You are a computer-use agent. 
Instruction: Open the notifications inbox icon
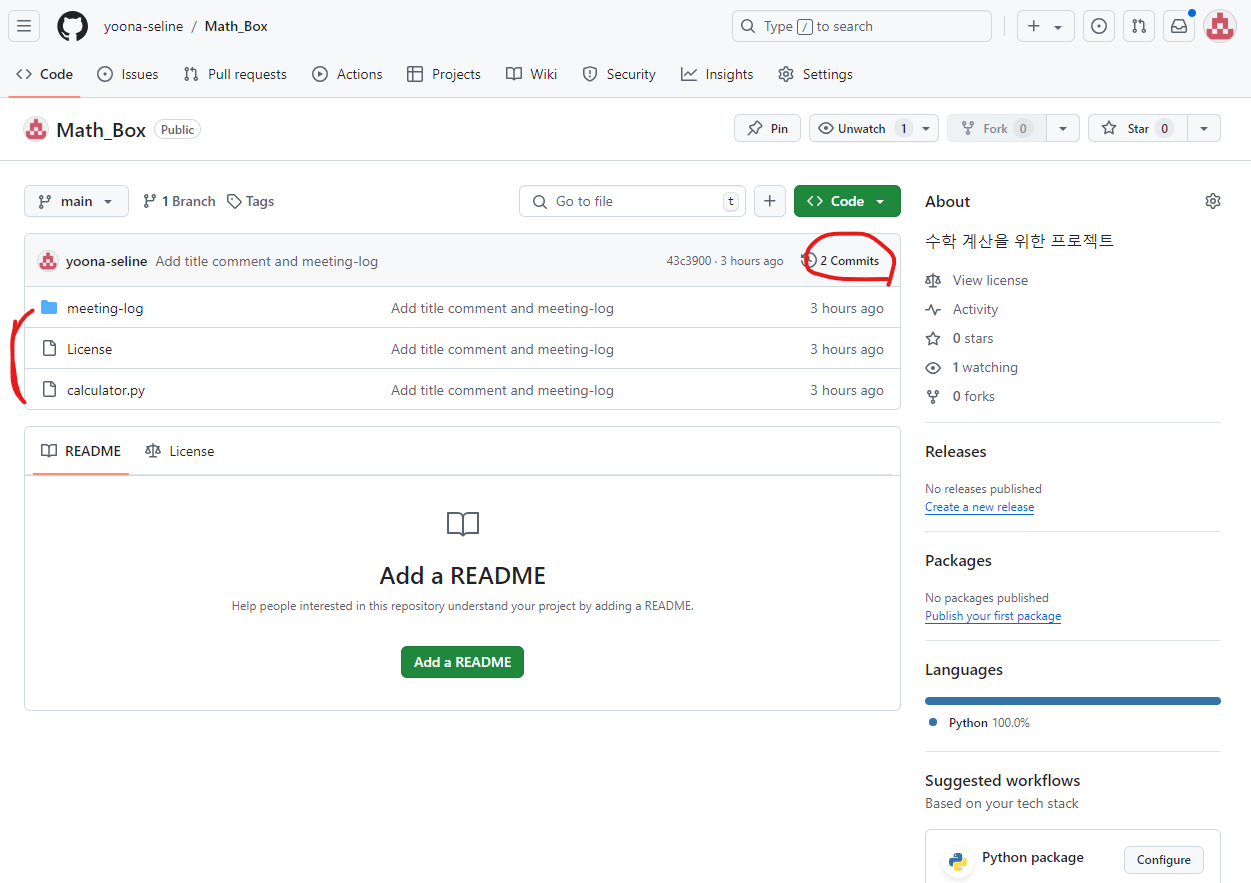pyautogui.click(x=1179, y=26)
